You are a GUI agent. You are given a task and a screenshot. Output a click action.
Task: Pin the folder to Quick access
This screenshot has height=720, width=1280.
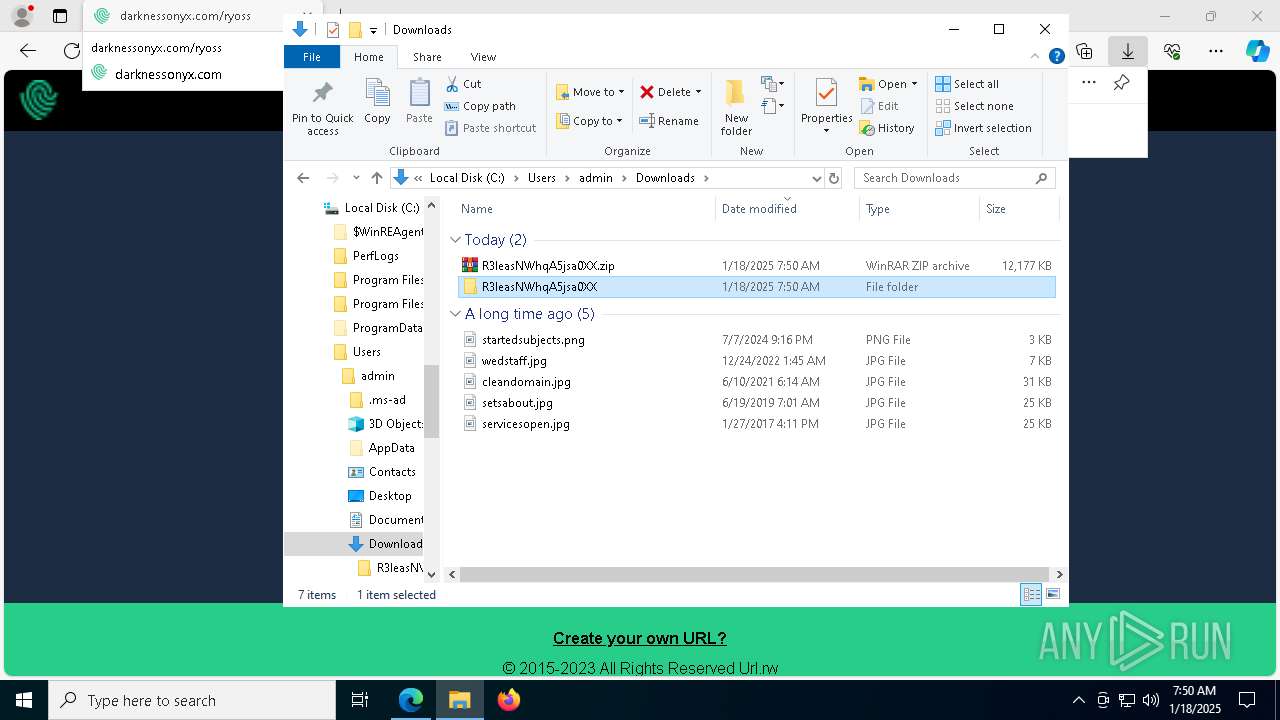click(322, 108)
